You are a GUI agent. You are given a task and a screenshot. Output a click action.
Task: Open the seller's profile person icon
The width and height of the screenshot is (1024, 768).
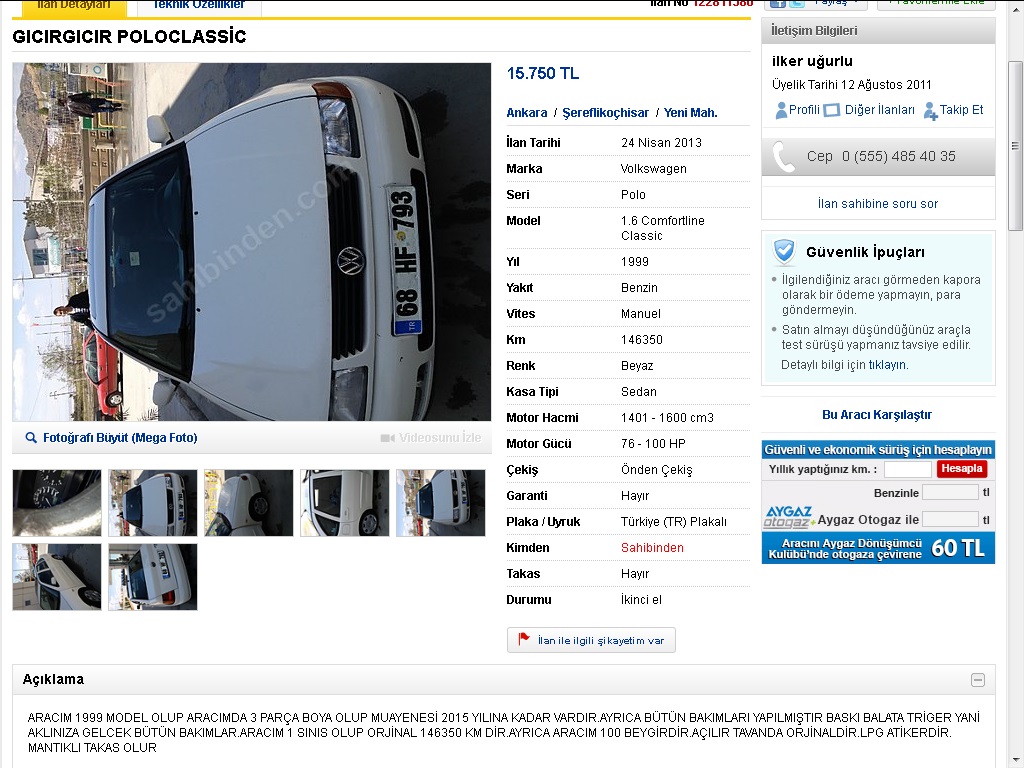pos(781,110)
